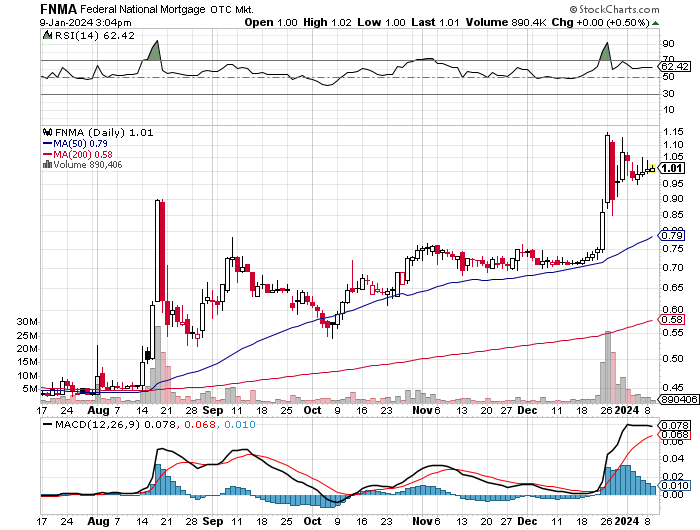Screen dimensions: 700x530
Task: Click the yellow-highlighted latest candlestick
Action: (x=653, y=168)
